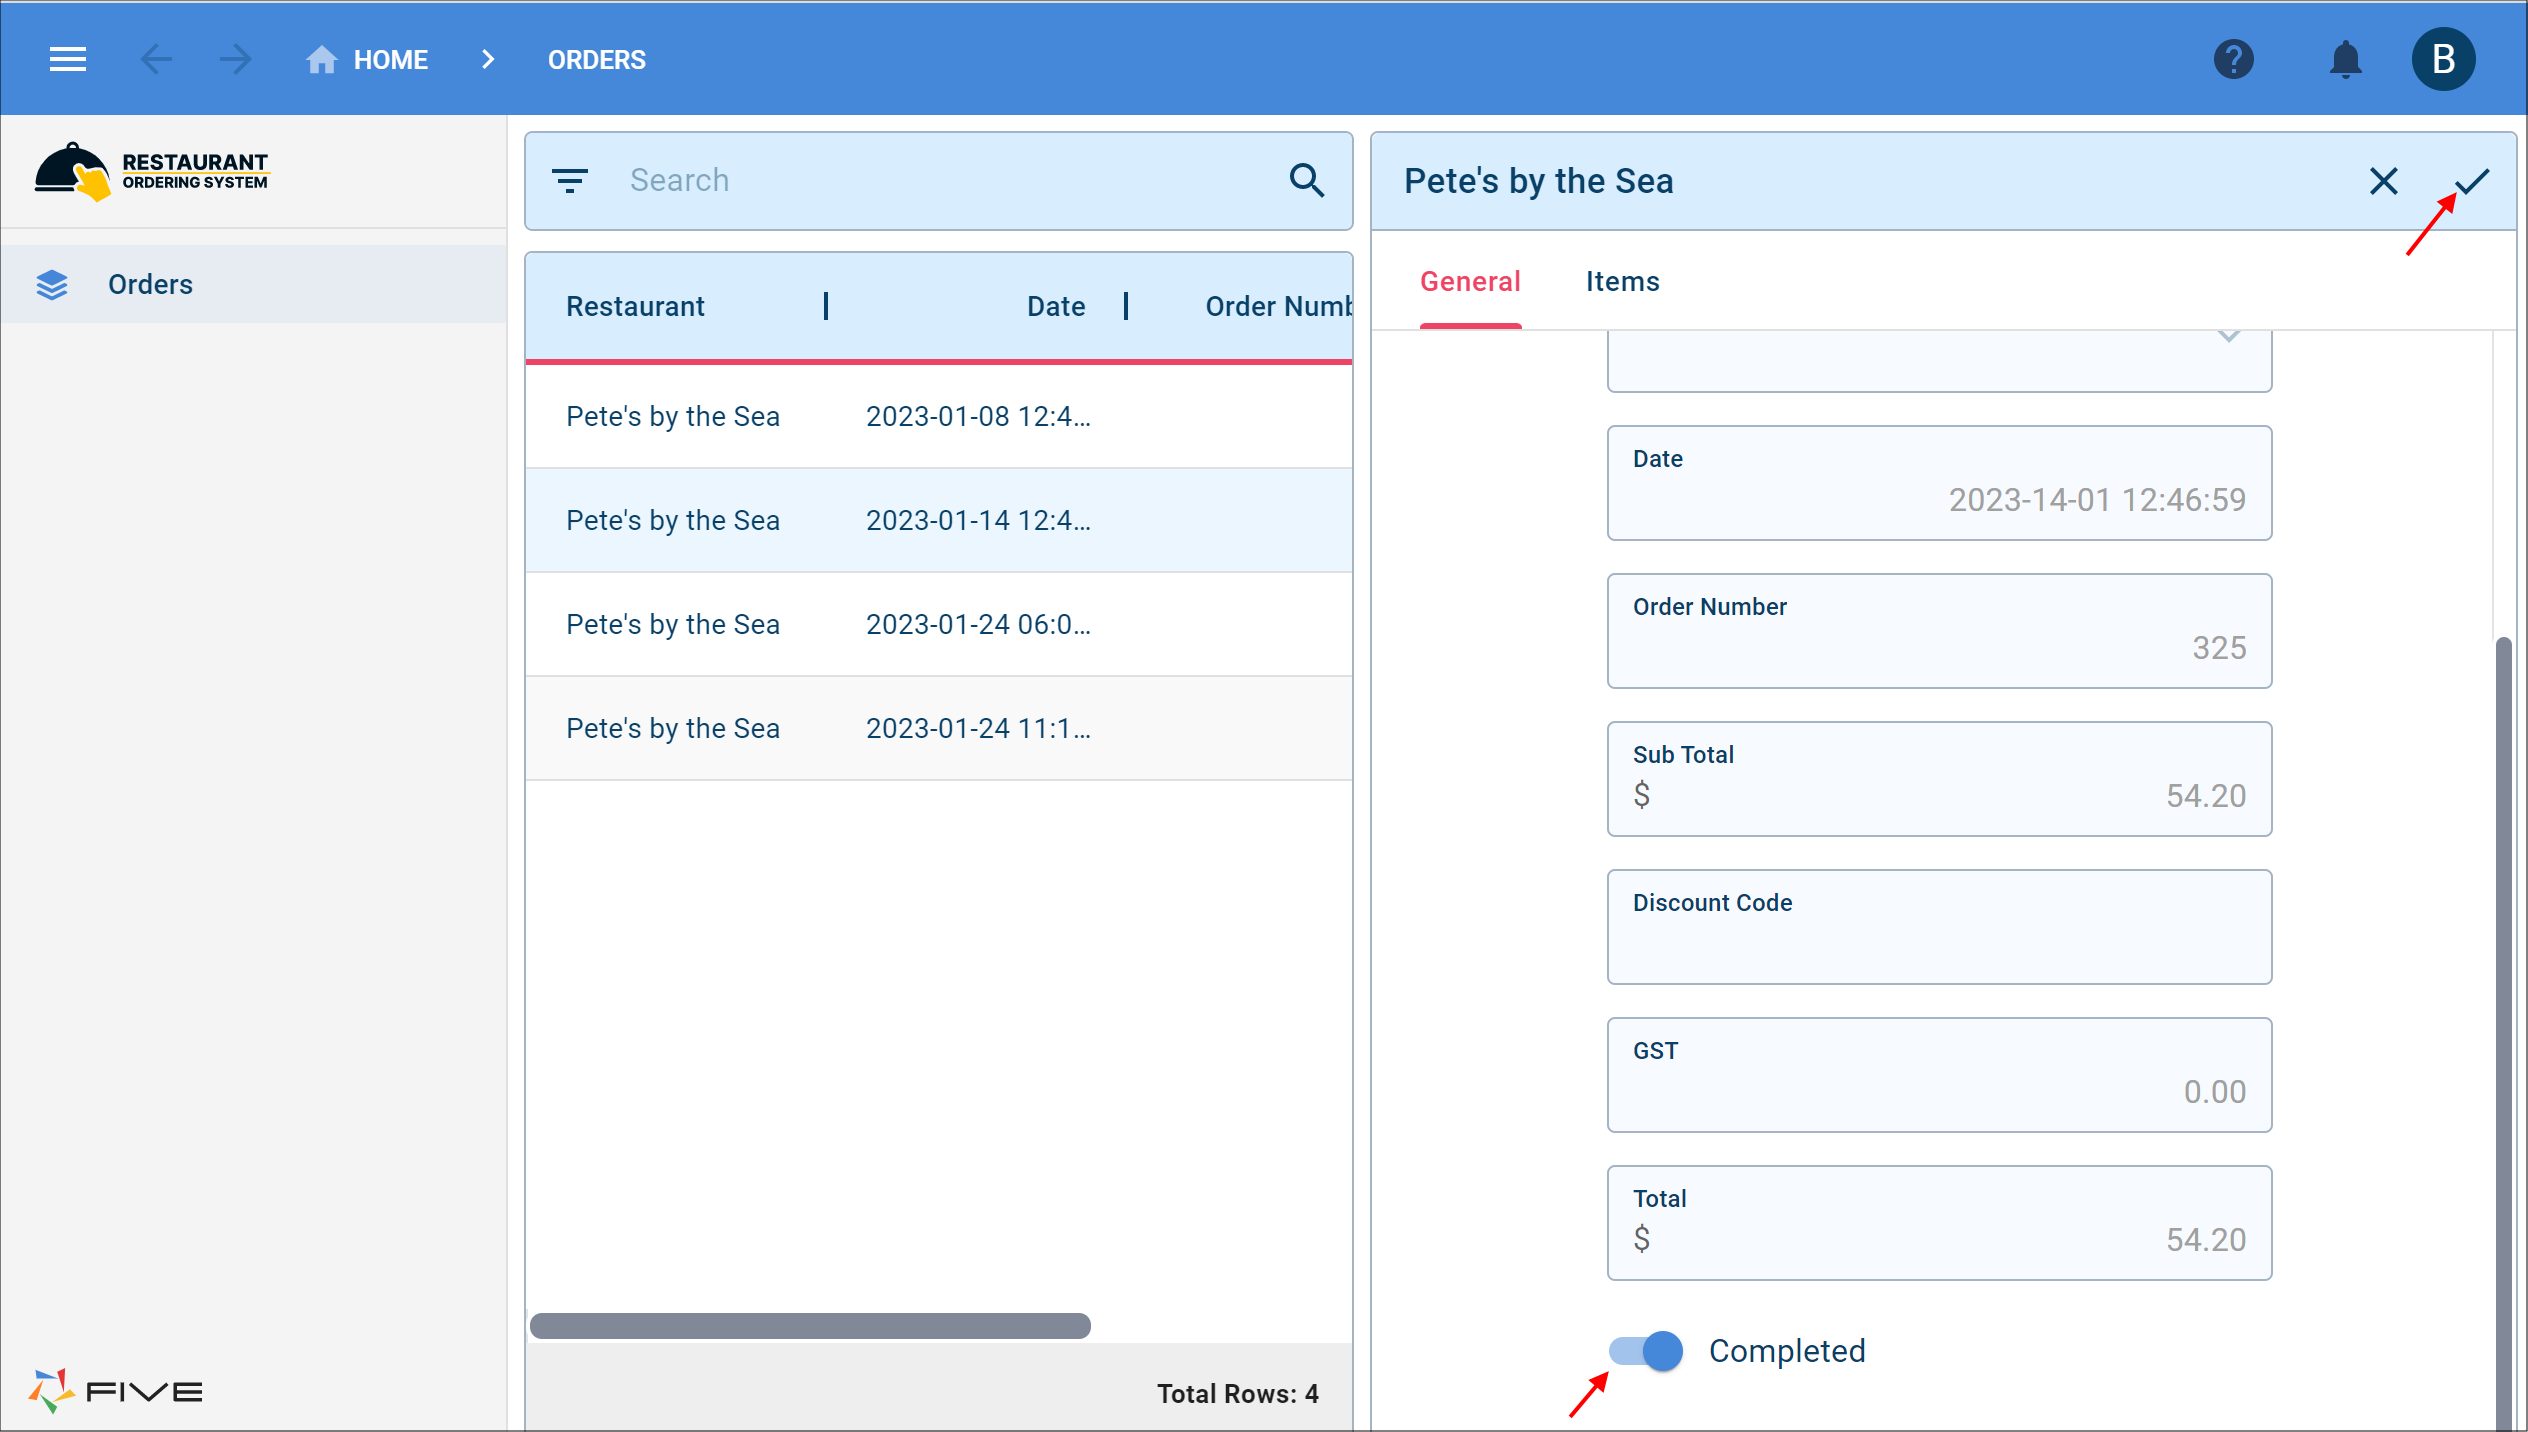Click the Discount Code field
This screenshot has width=2528, height=1432.
tap(1939, 927)
